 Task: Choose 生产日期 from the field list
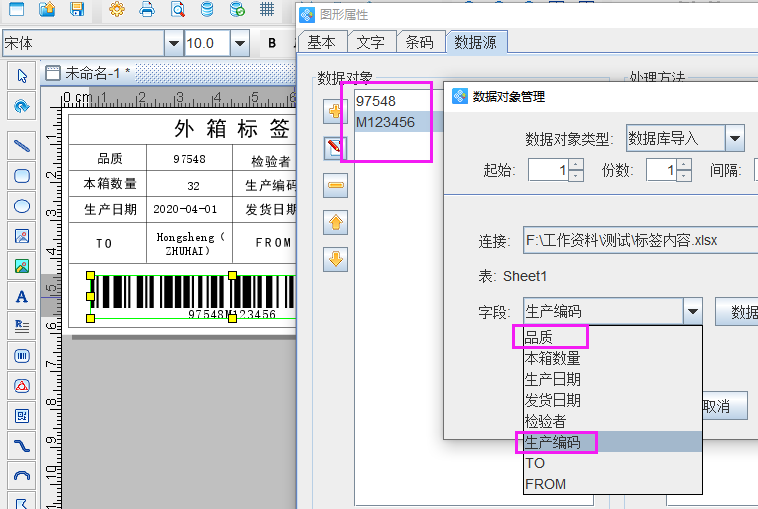pyautogui.click(x=552, y=379)
